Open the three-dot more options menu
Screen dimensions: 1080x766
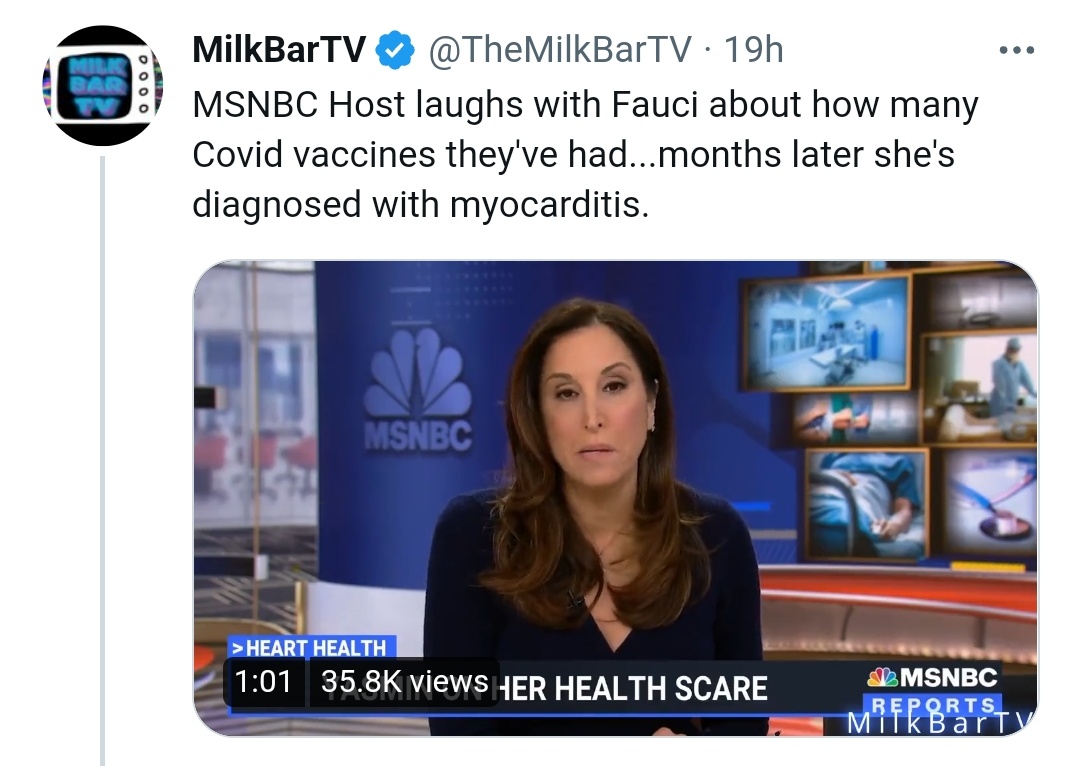click(1017, 50)
